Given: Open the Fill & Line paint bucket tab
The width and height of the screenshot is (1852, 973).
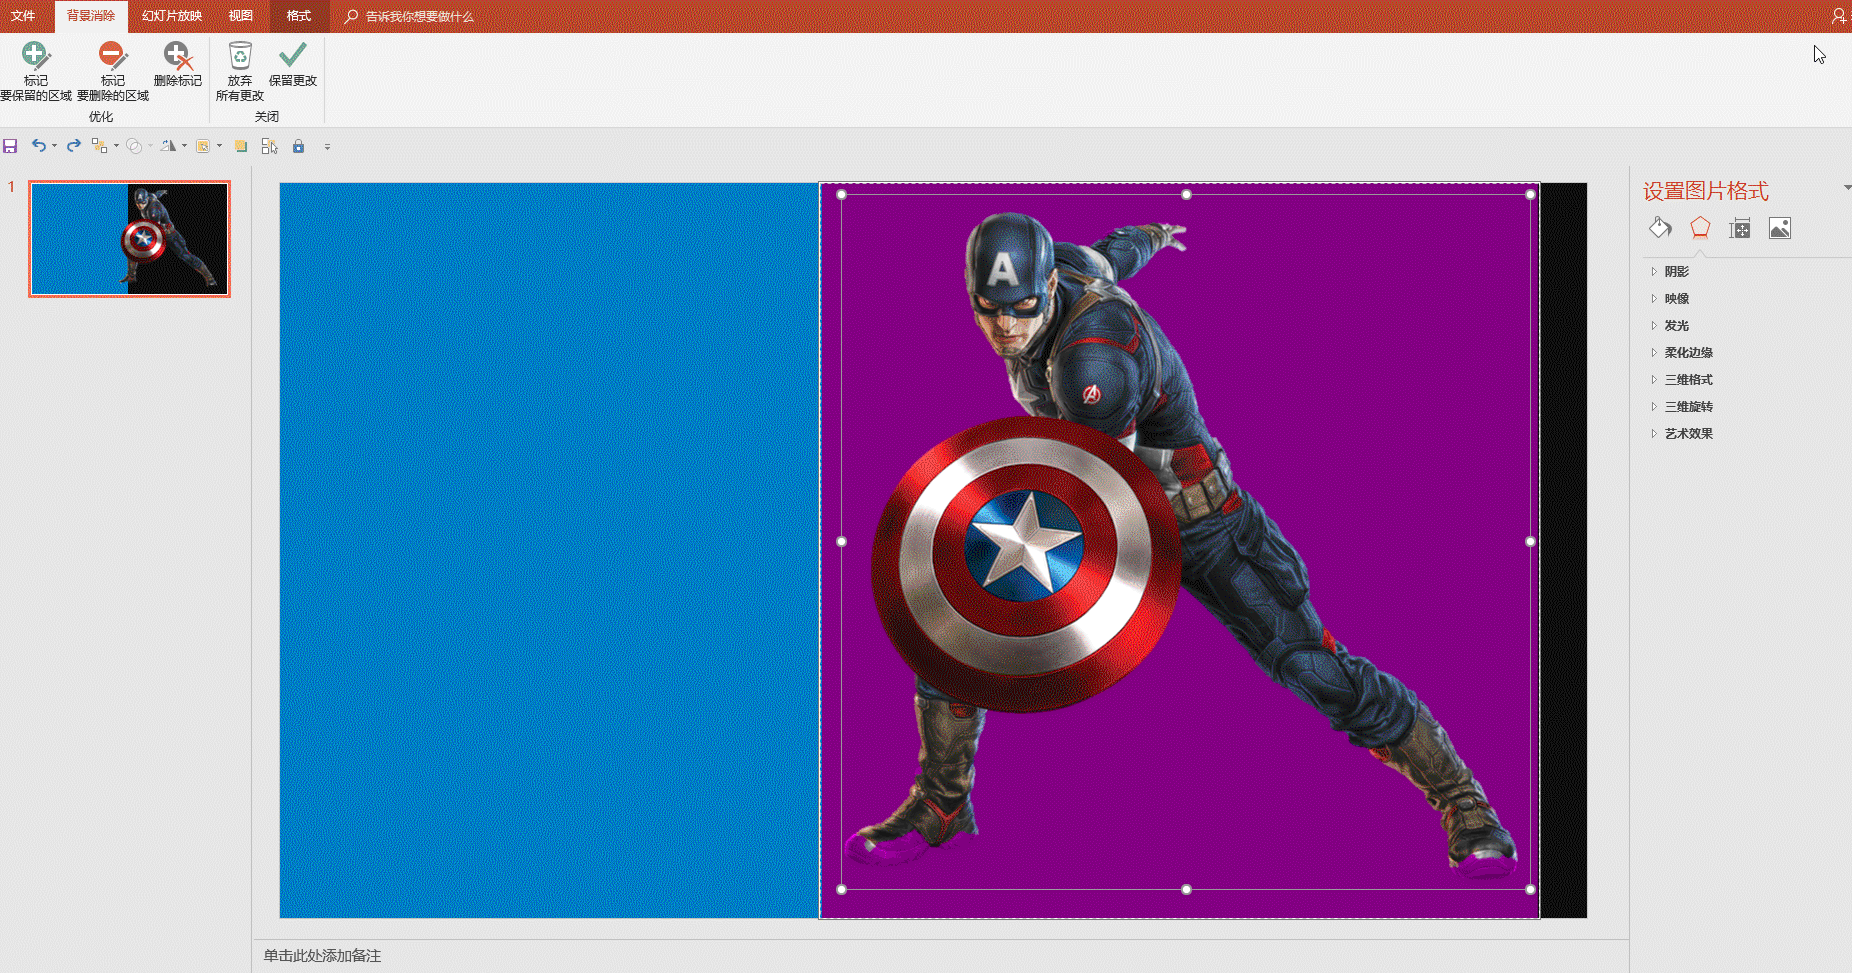Looking at the screenshot, I should pos(1660,228).
